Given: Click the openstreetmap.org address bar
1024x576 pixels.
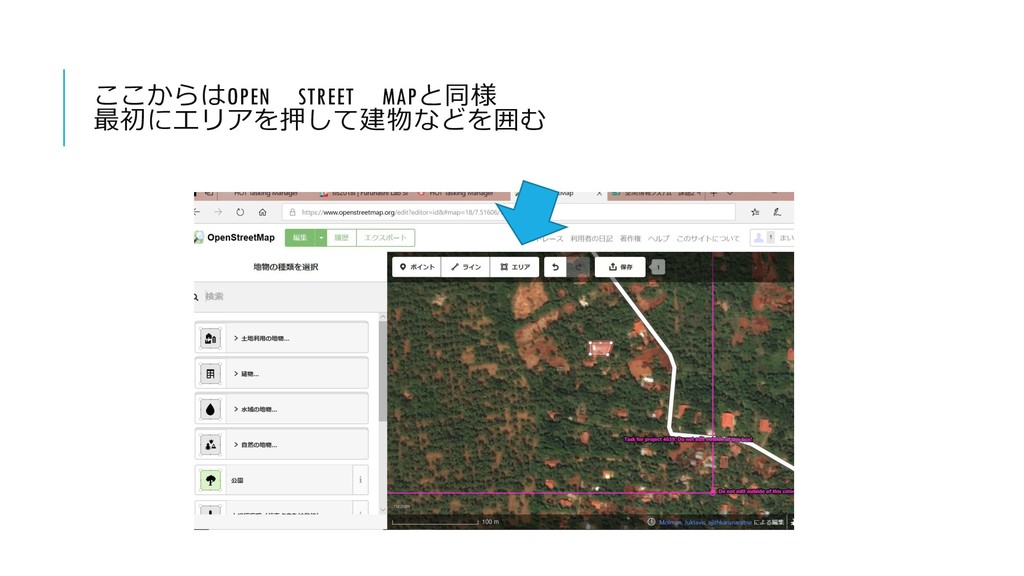Looking at the screenshot, I should click(509, 212).
